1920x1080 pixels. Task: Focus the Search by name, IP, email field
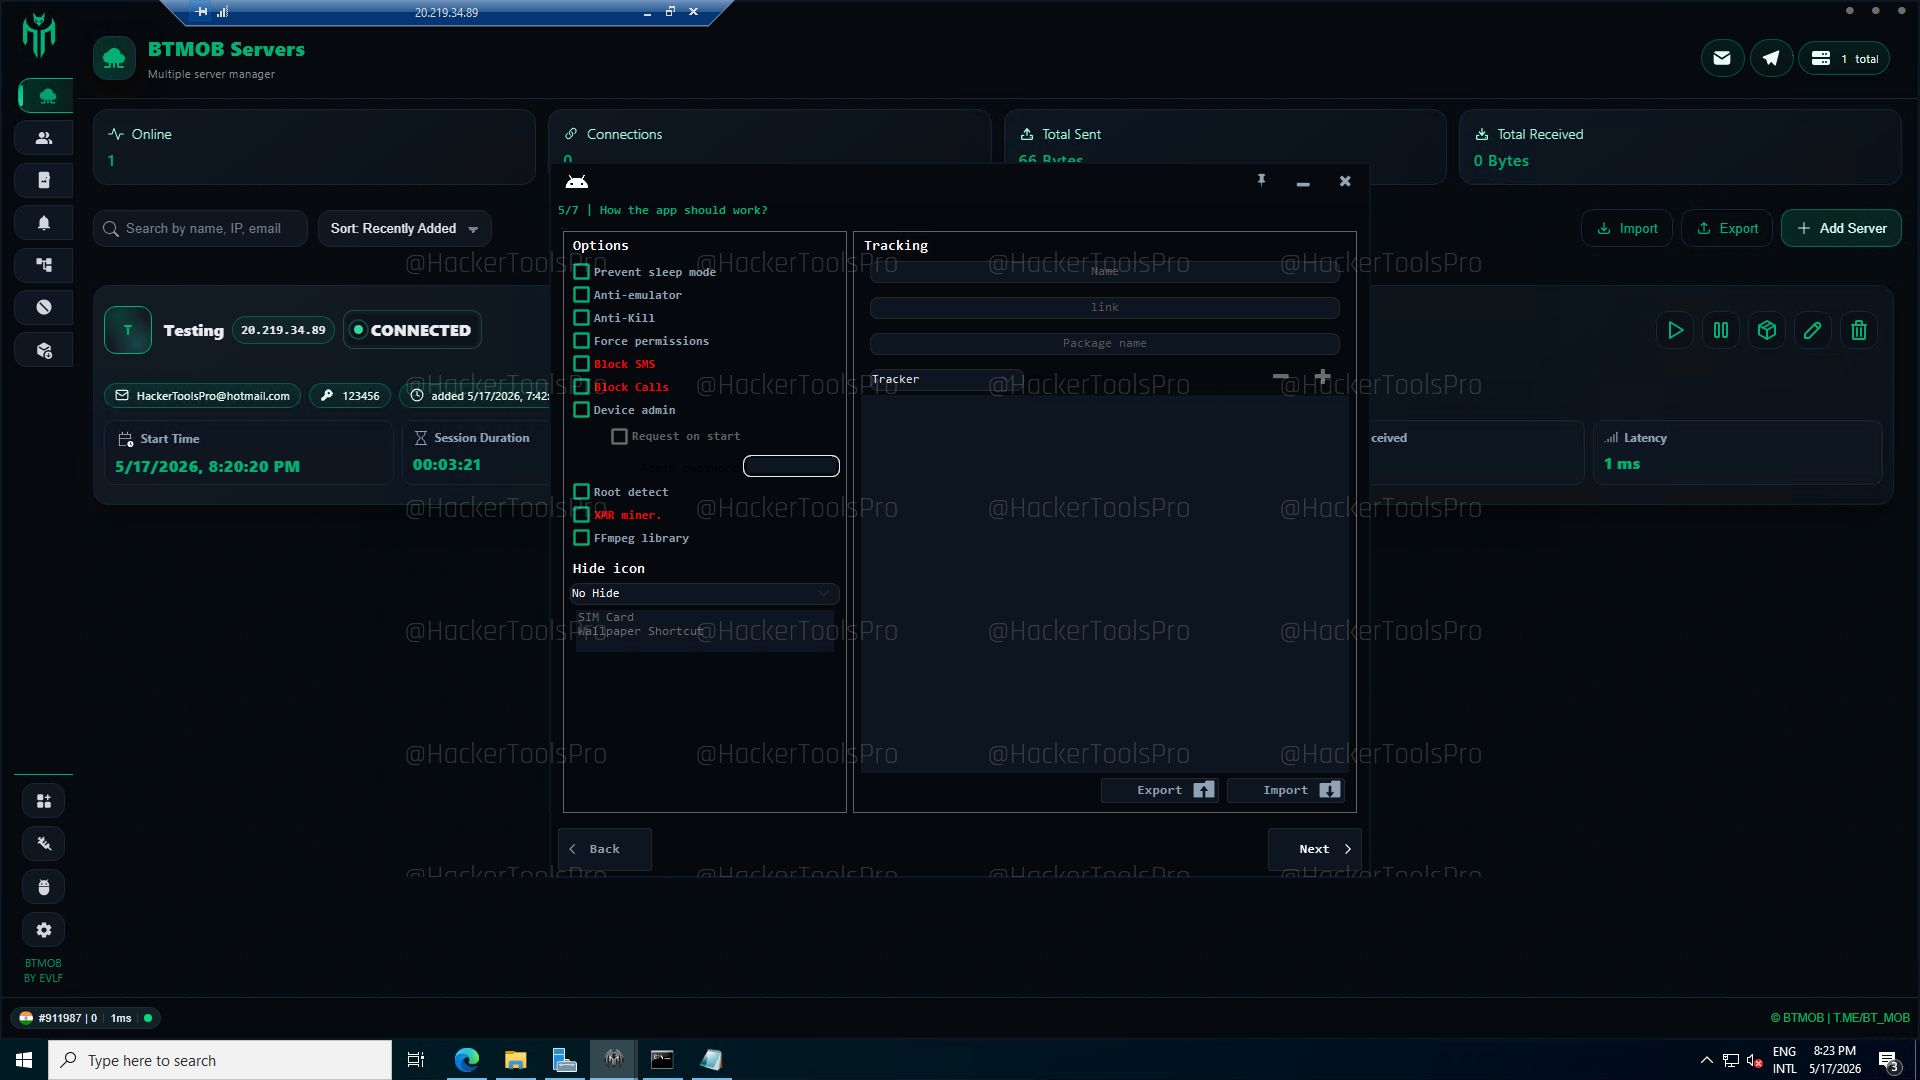pyautogui.click(x=200, y=229)
